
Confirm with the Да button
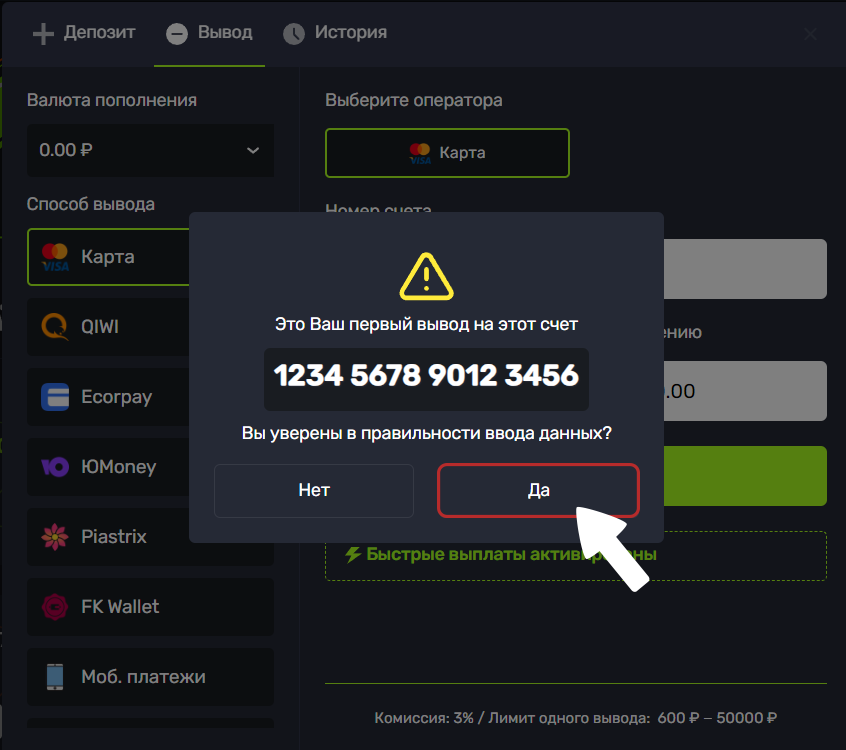[x=538, y=491]
